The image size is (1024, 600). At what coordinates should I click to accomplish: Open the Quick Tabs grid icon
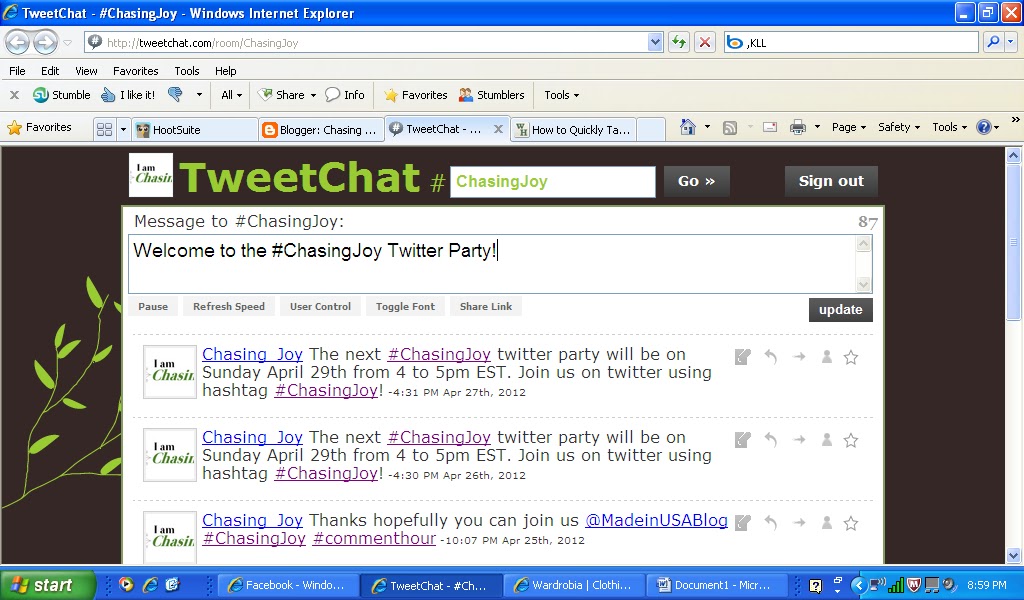(104, 129)
